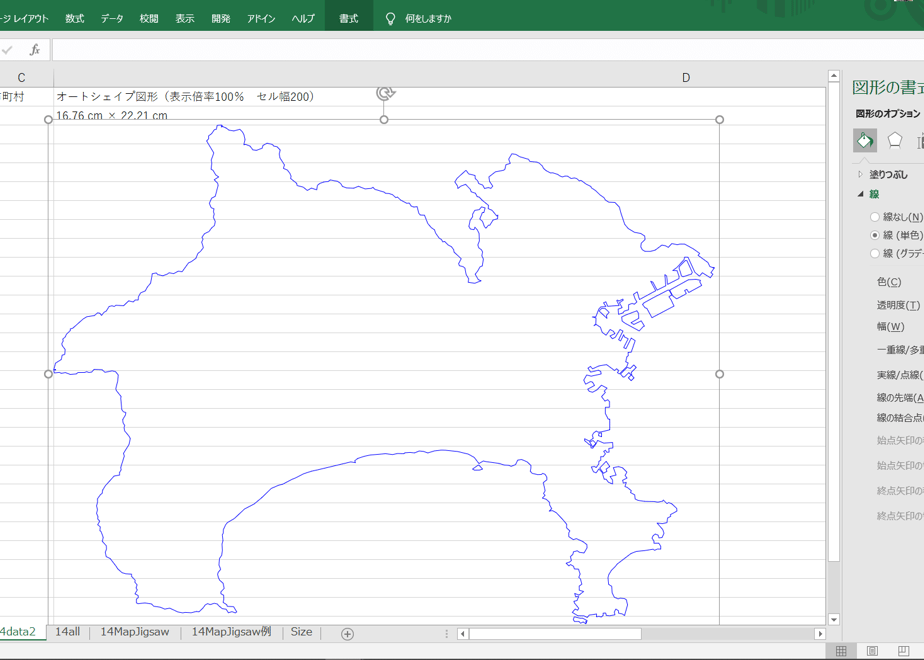Open the アドイン ribbon tab
The width and height of the screenshot is (924, 660).
click(261, 19)
